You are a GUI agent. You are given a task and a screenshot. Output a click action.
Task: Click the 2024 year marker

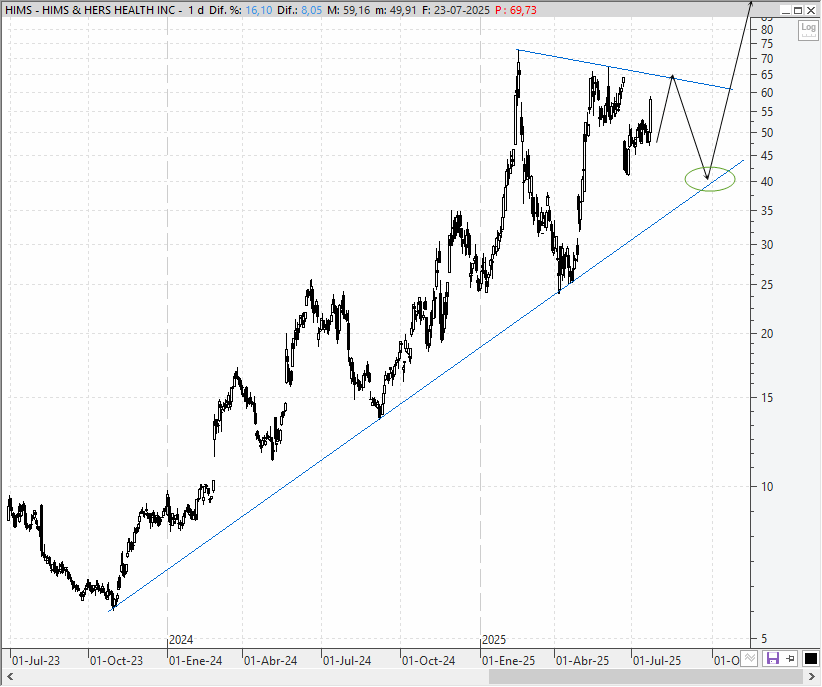181,640
